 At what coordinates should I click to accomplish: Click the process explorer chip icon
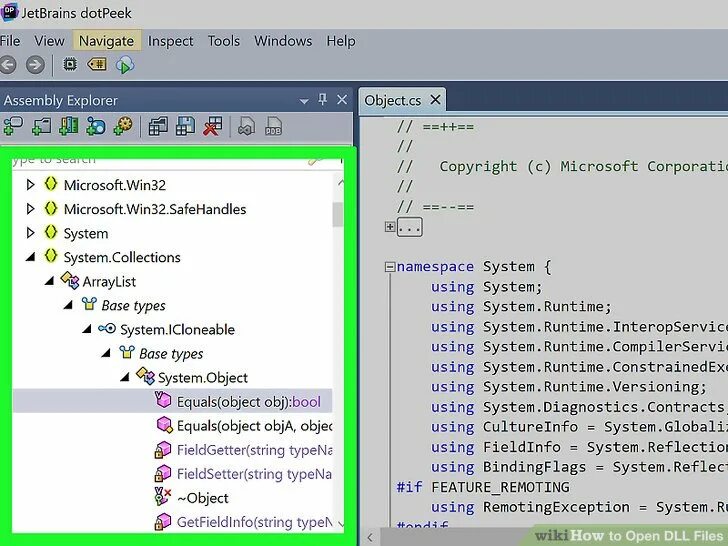(70, 64)
